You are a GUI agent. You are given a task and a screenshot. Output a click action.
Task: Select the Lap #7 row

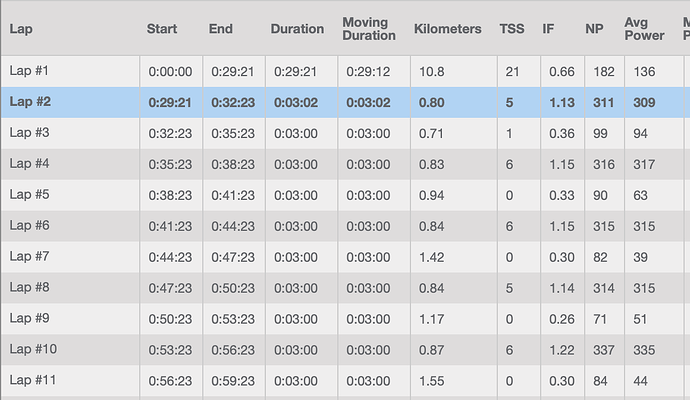point(345,257)
